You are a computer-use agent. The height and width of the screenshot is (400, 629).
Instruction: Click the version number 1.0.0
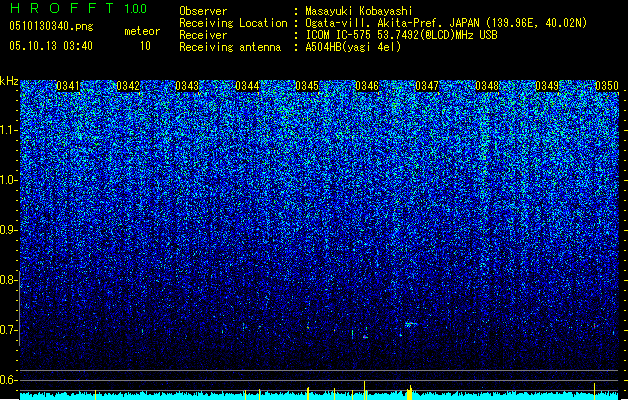(136, 9)
